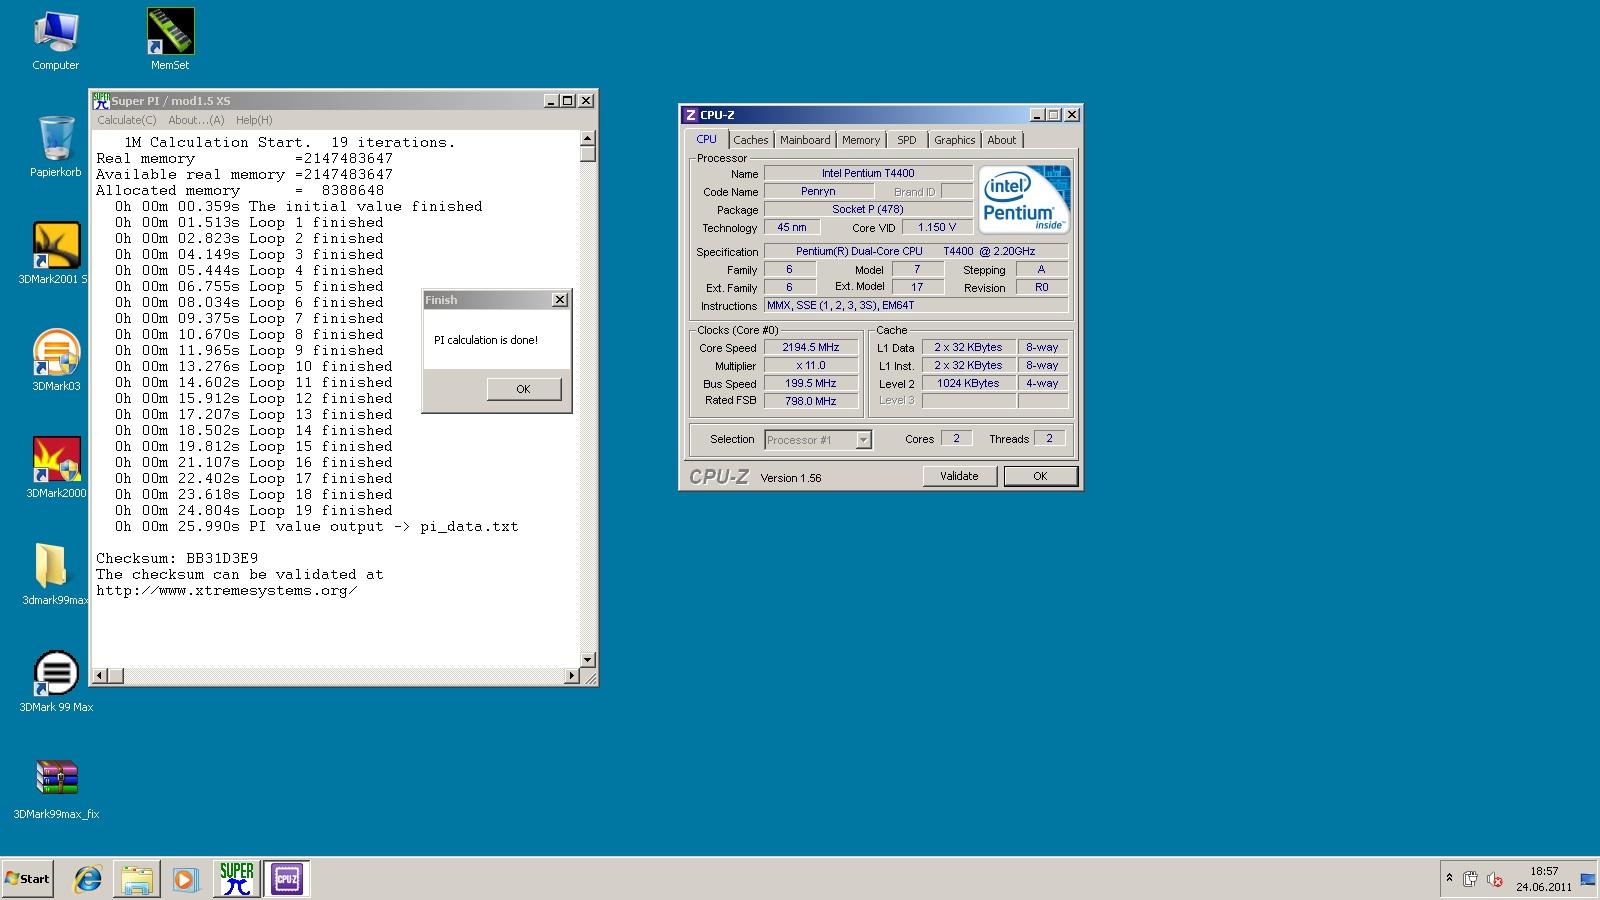
Task: Click the Checksum: BB31D3E9 line
Action: [177, 558]
